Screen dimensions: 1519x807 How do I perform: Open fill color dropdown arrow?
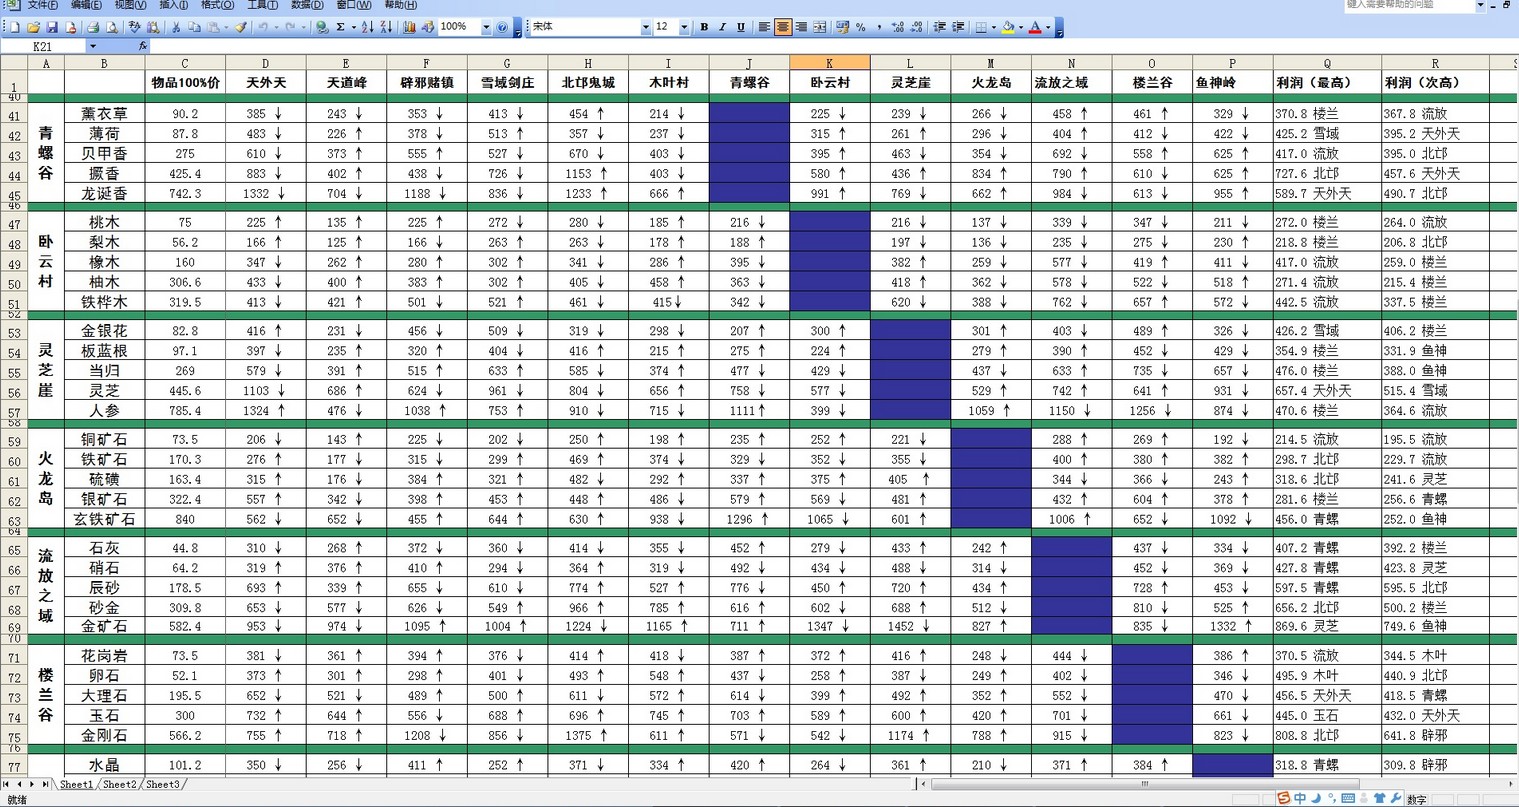point(1021,27)
